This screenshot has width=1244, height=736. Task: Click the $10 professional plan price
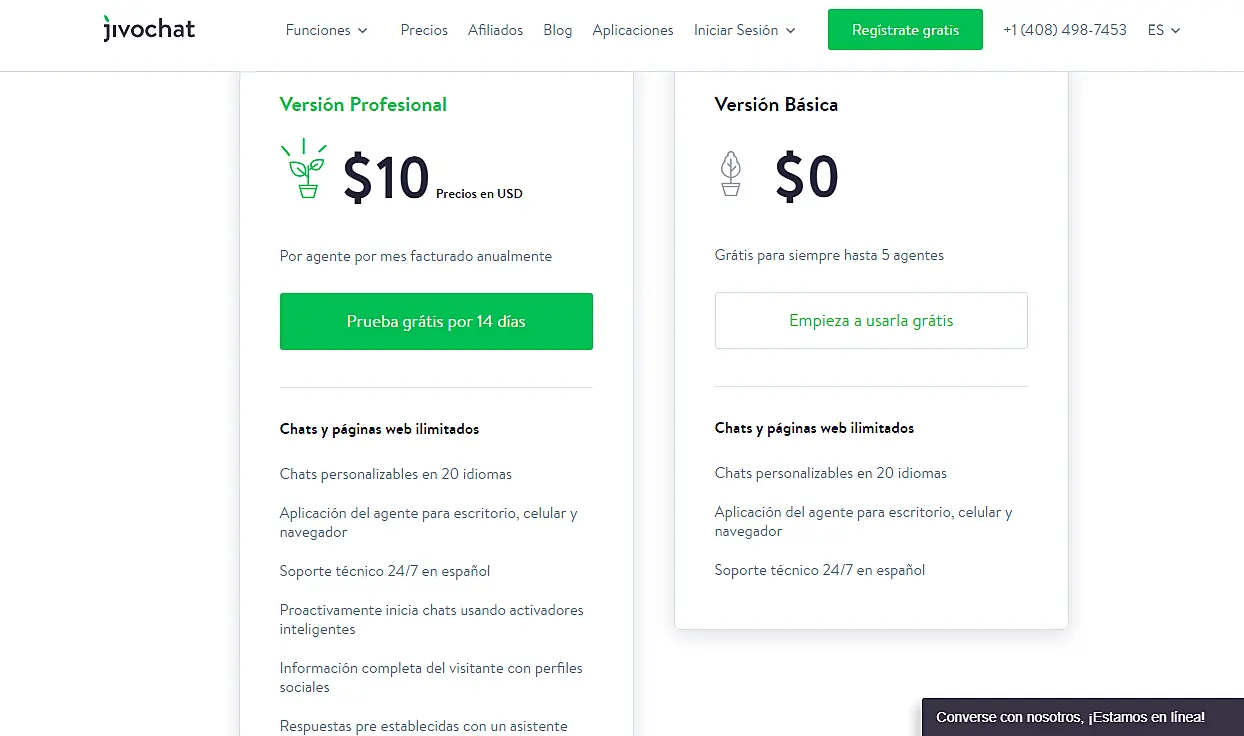pos(386,178)
